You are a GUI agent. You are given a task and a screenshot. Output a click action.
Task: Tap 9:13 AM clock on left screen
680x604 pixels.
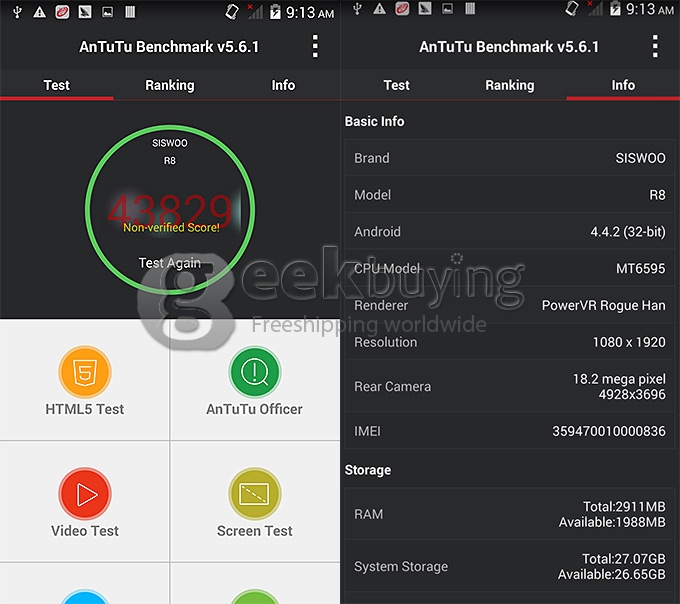coord(310,13)
